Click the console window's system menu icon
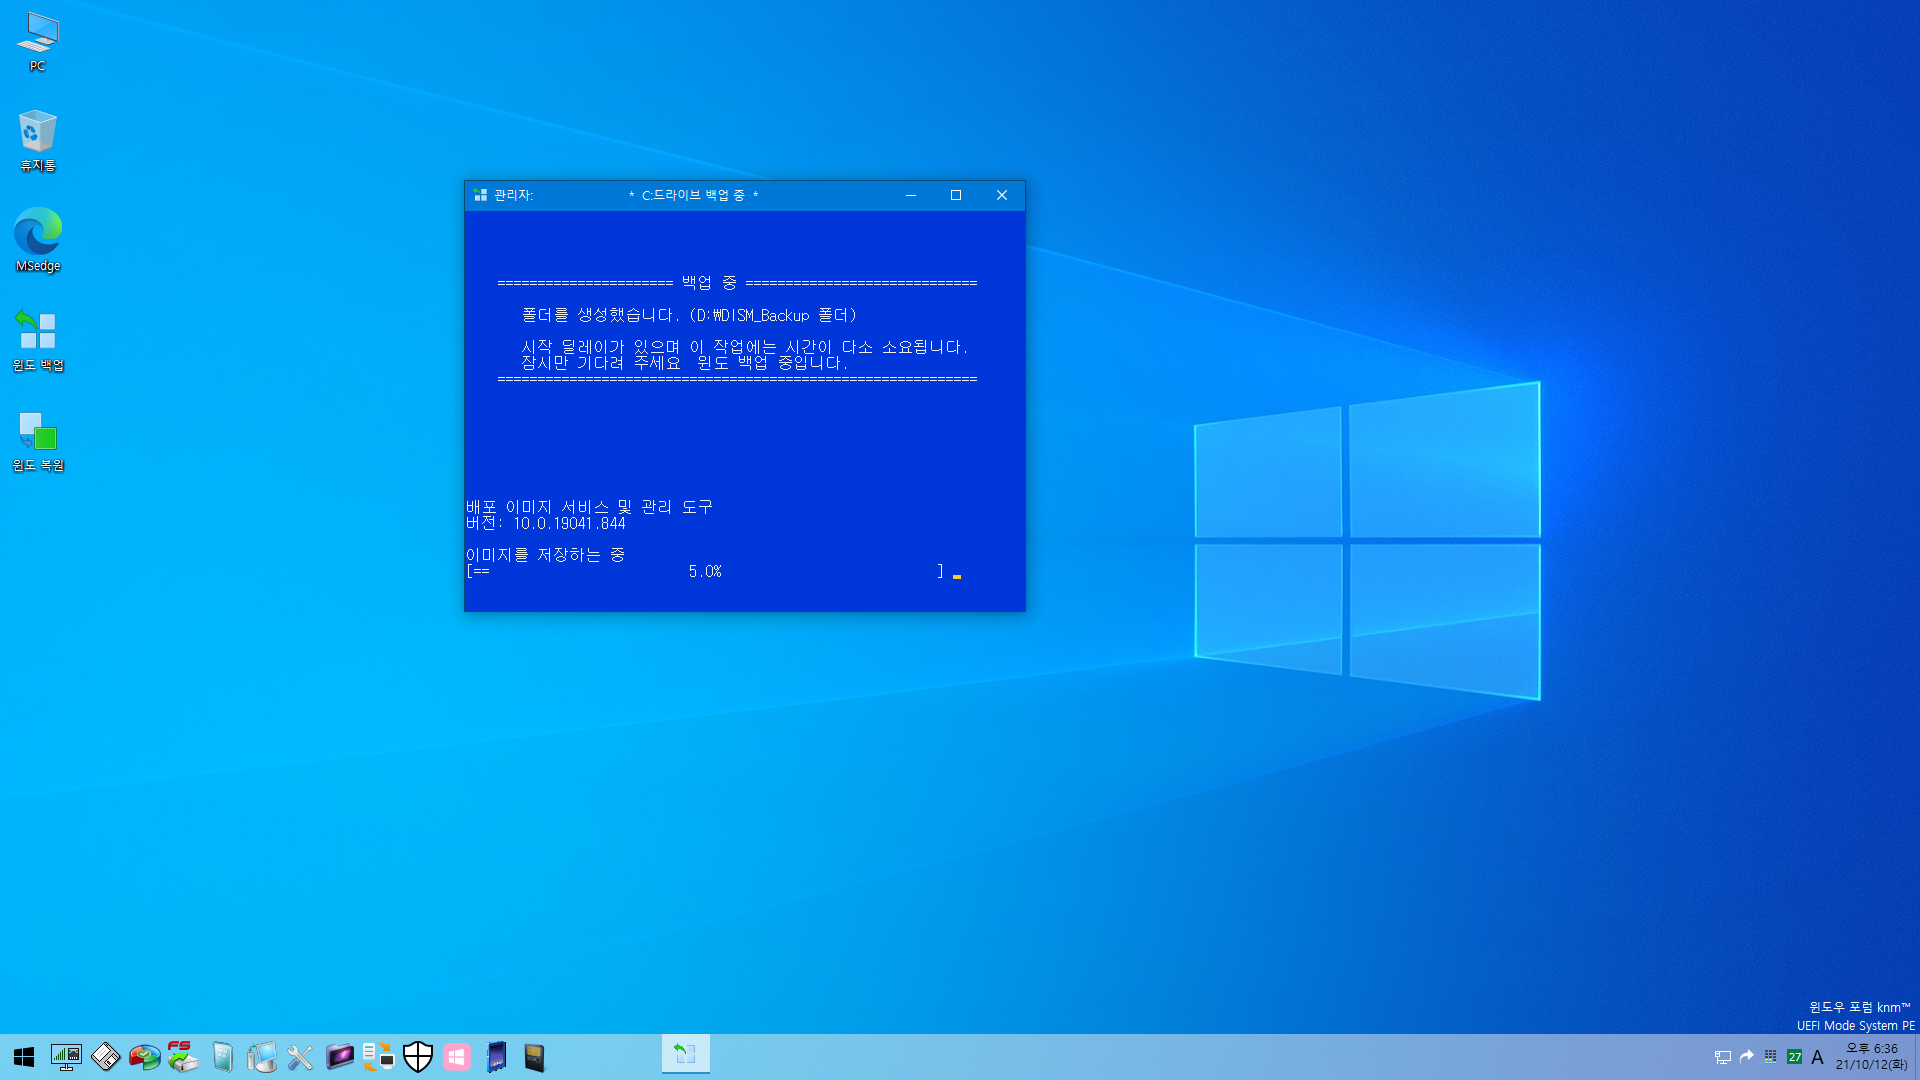This screenshot has height=1080, width=1920. [480, 195]
